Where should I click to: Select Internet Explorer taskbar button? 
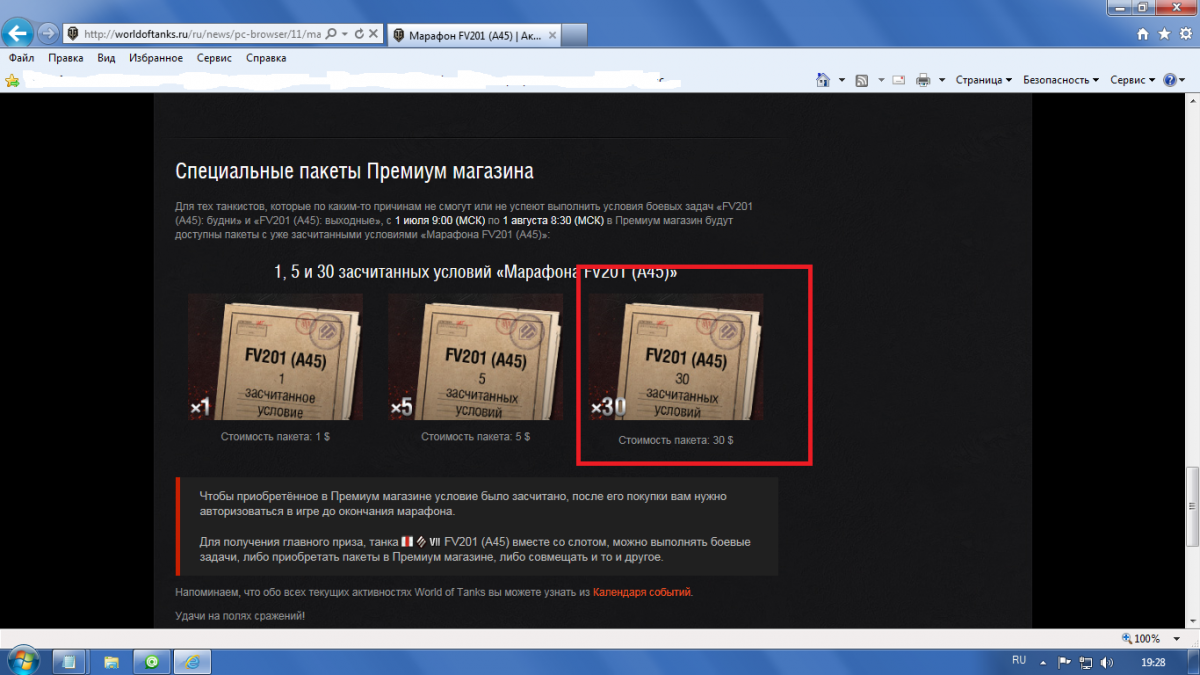(x=193, y=661)
